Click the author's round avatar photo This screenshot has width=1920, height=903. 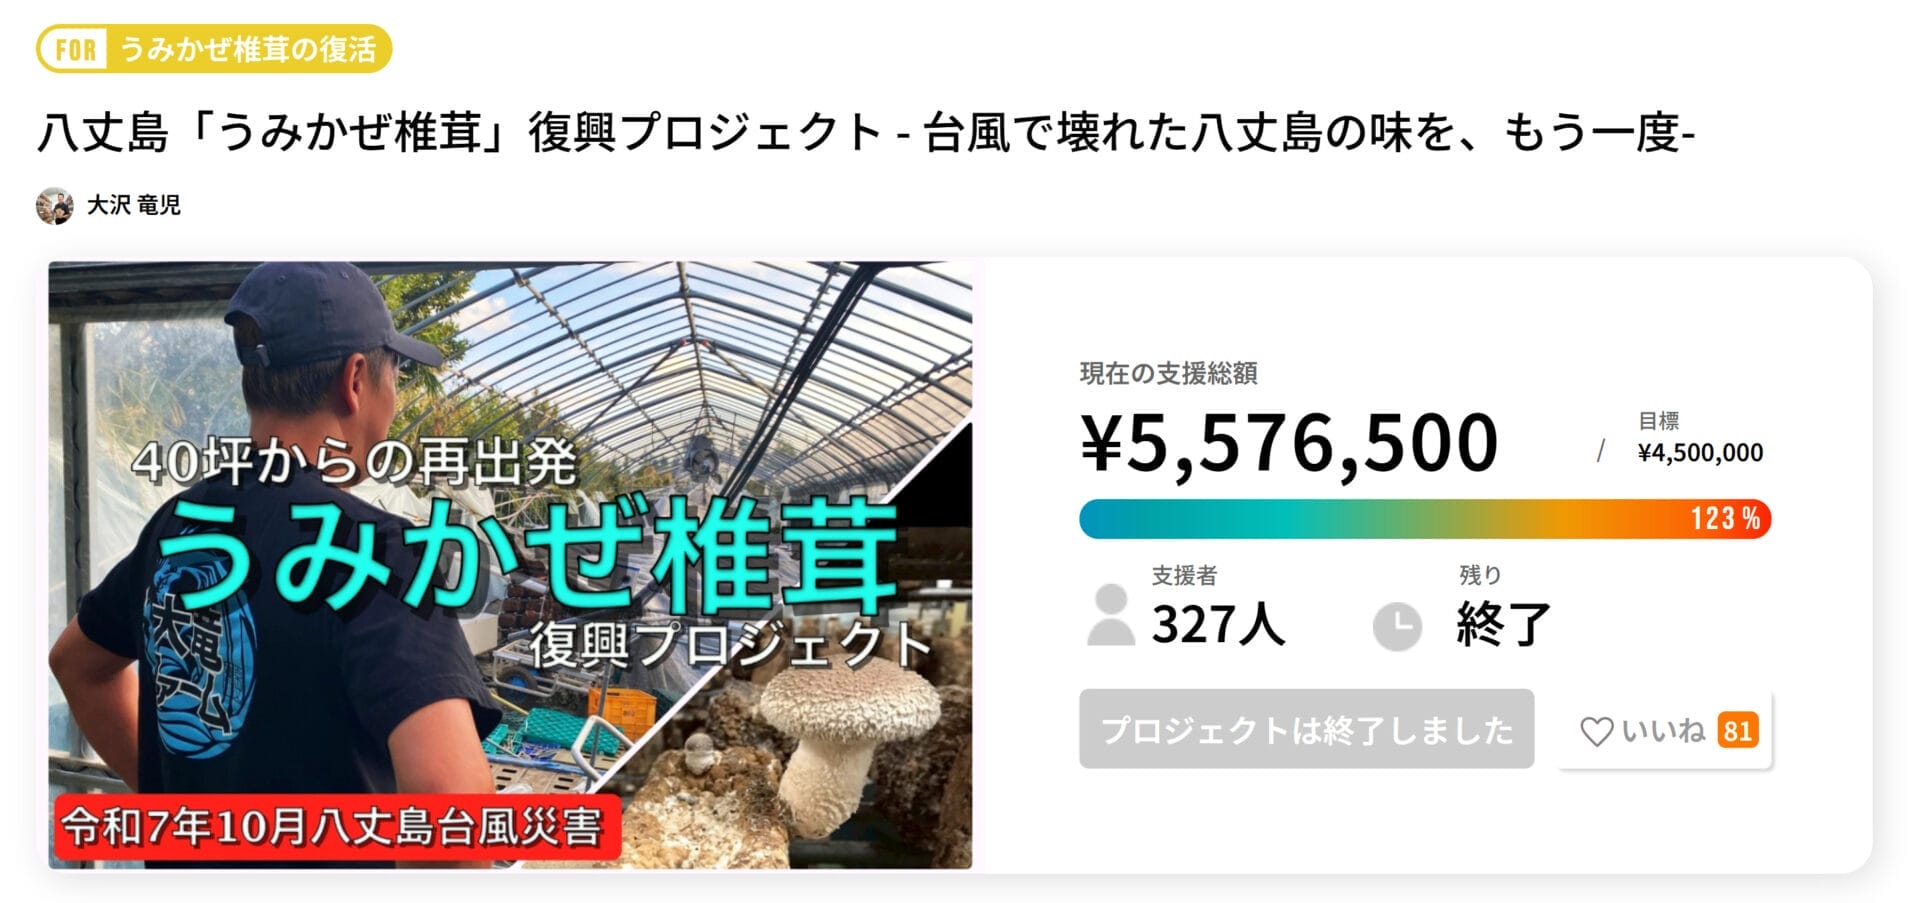tap(55, 206)
